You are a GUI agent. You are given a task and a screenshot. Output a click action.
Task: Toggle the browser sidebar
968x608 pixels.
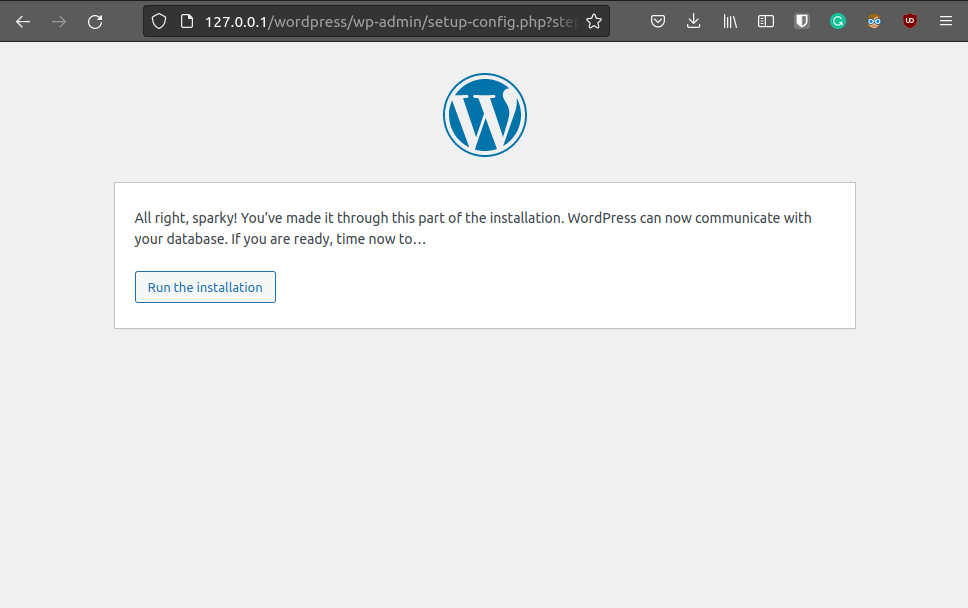766,22
